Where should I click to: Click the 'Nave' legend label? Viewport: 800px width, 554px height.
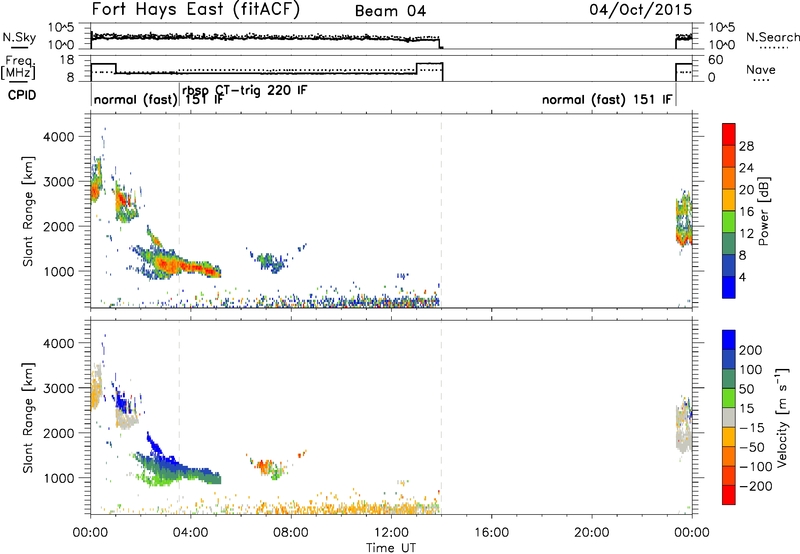(761, 70)
